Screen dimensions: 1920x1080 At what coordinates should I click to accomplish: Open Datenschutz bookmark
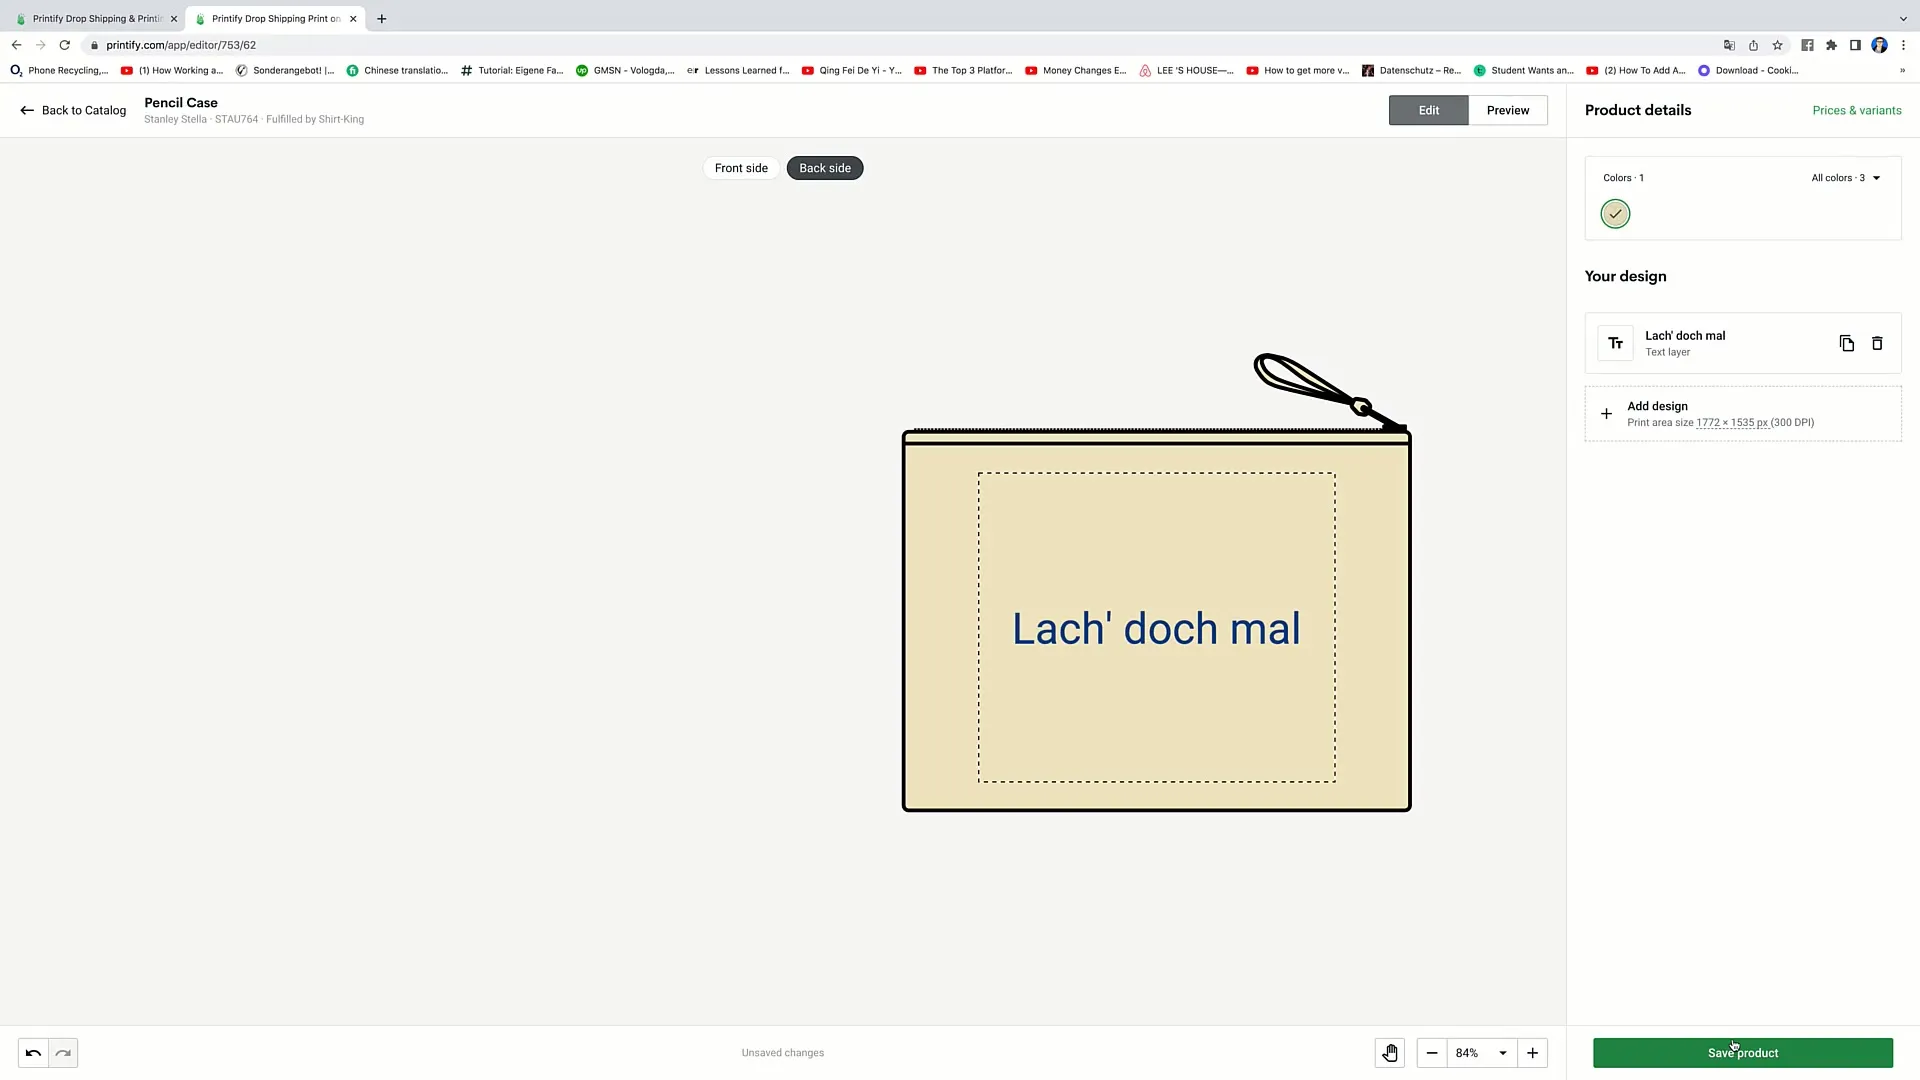pyautogui.click(x=1412, y=70)
